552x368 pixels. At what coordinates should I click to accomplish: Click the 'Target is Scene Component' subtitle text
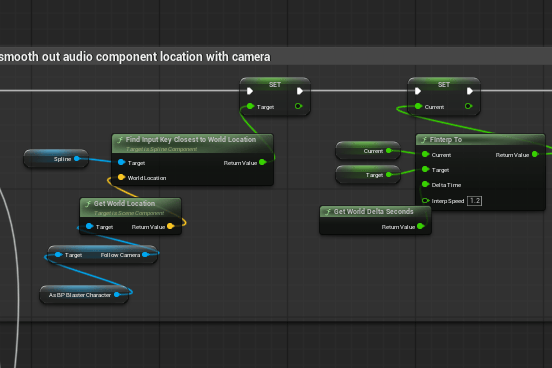pyautogui.click(x=129, y=213)
